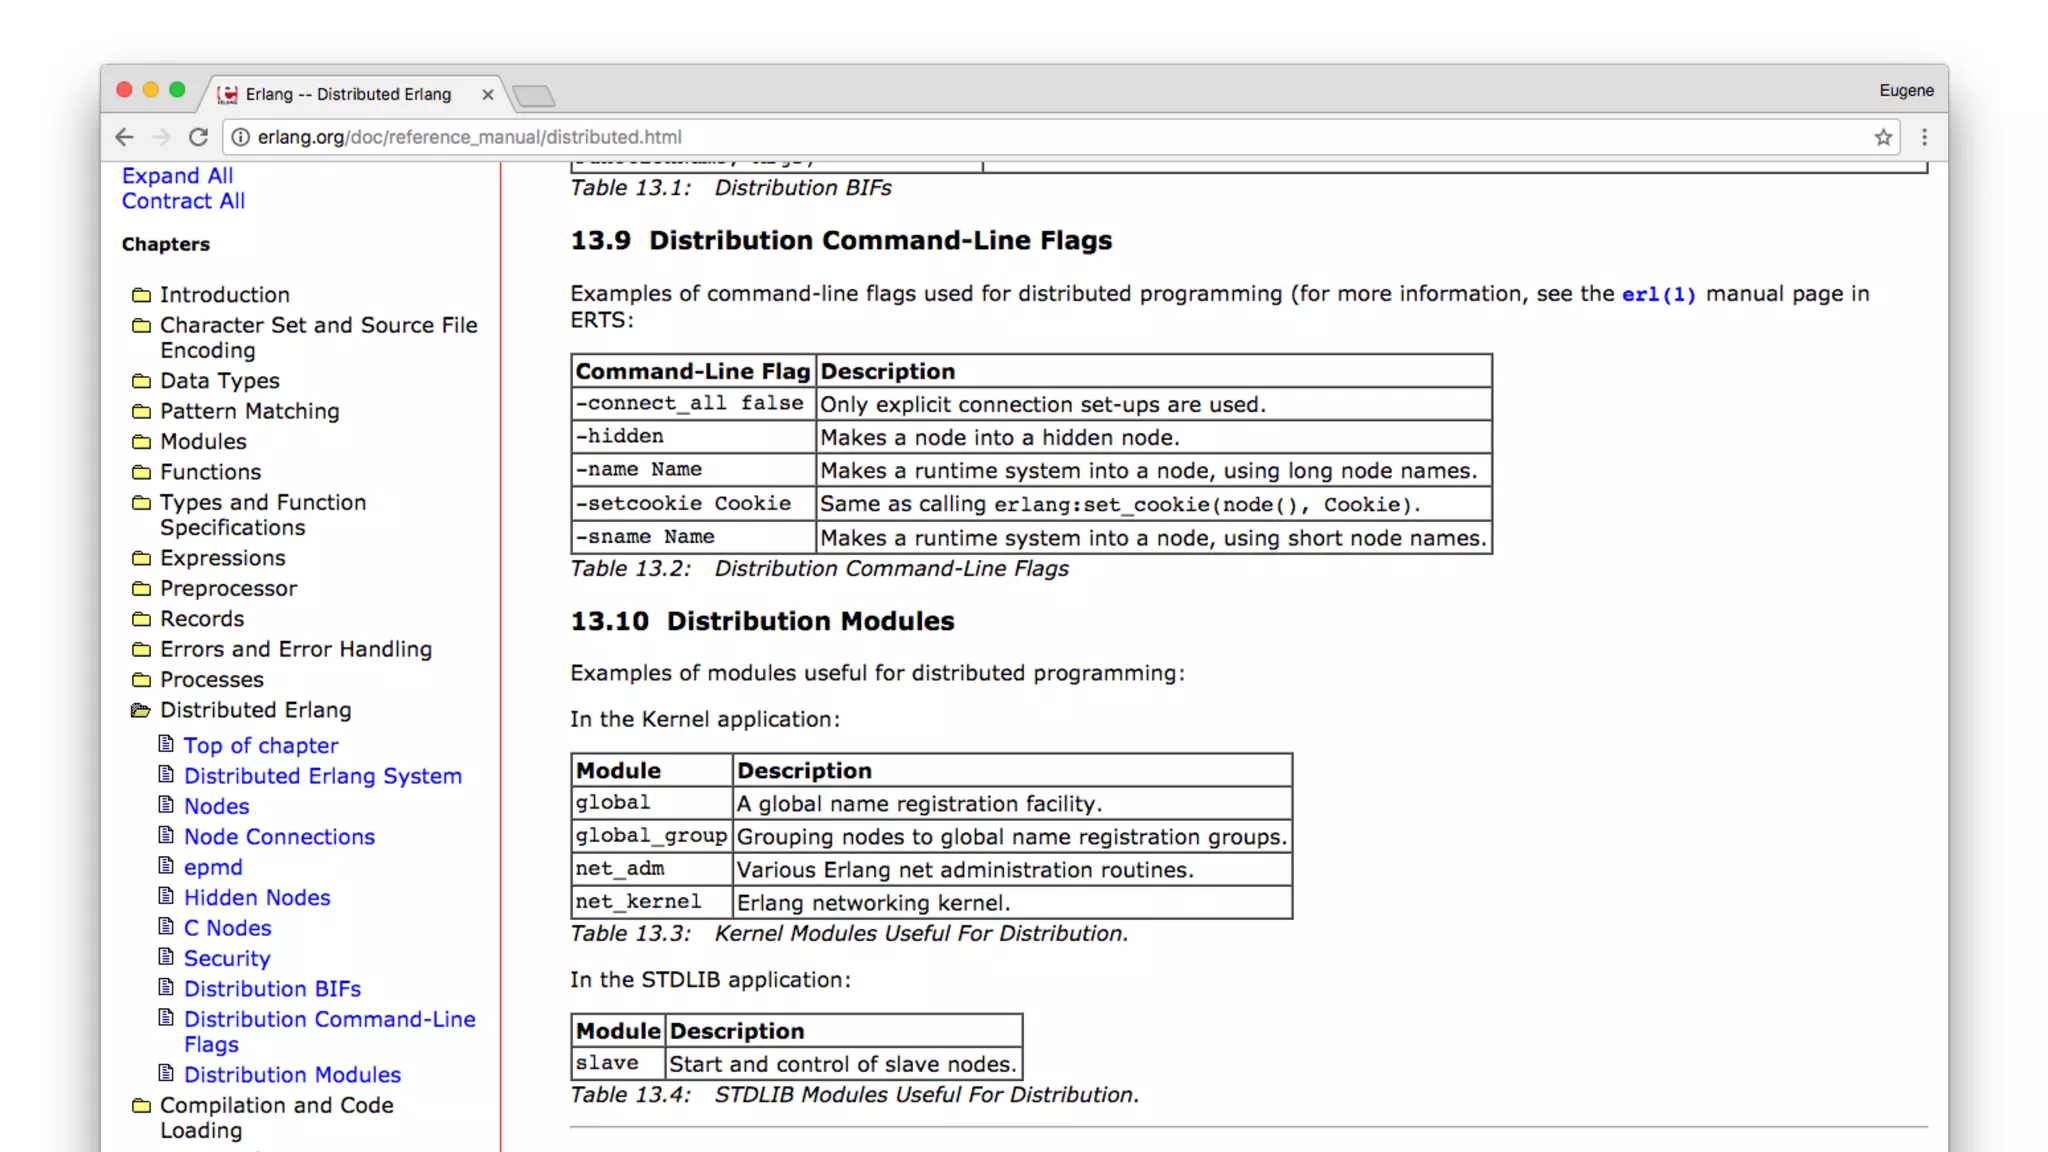This screenshot has width=2048, height=1152.
Task: Click the page icon beside Security
Action: [x=166, y=957]
